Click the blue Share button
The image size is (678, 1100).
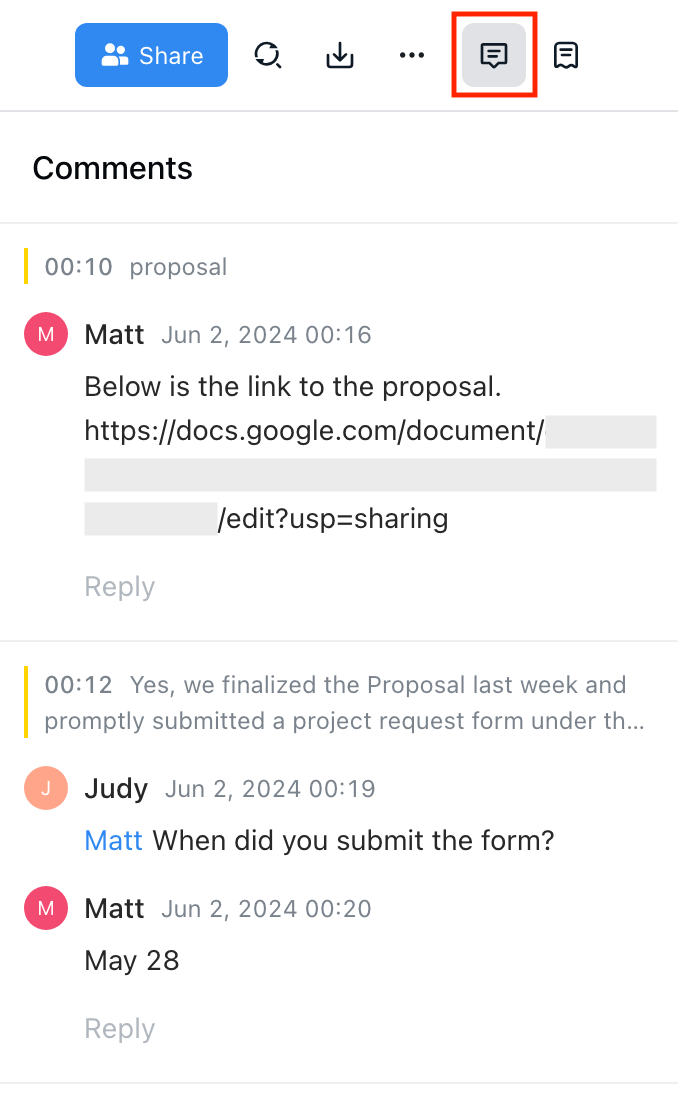(x=151, y=55)
